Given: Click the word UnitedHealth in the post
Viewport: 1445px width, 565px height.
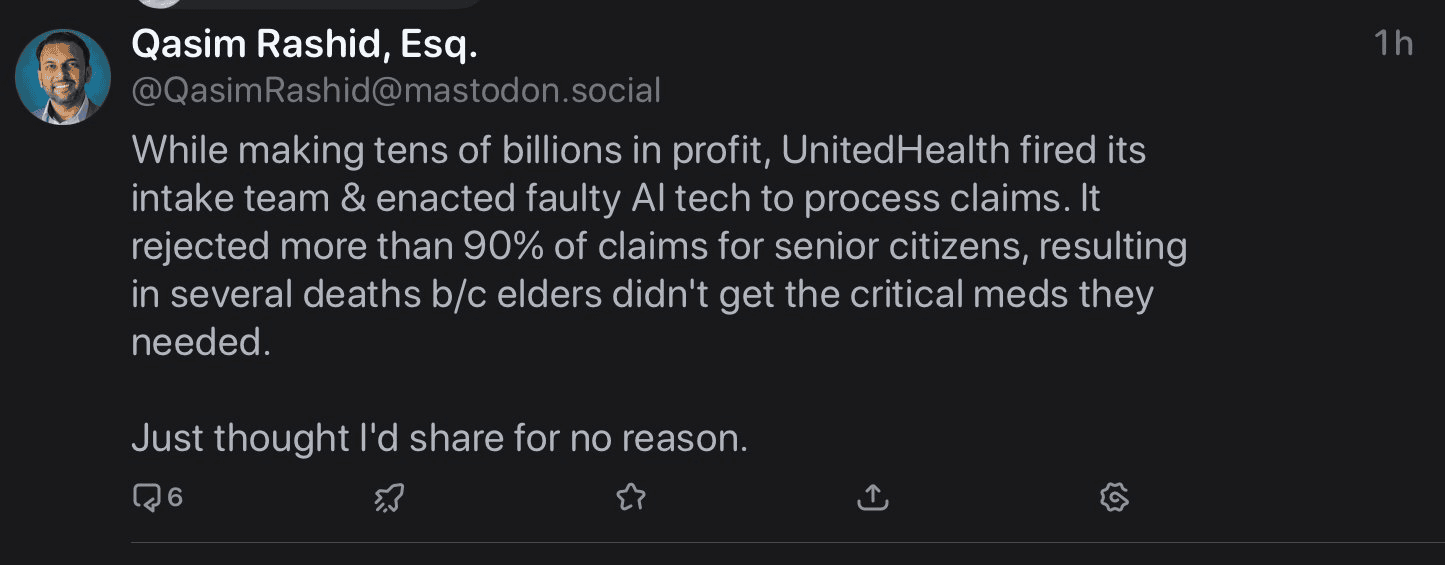Looking at the screenshot, I should 895,150.
